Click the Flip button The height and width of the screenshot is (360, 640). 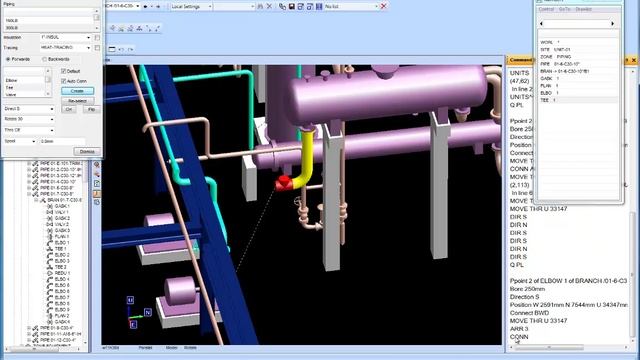coord(91,109)
